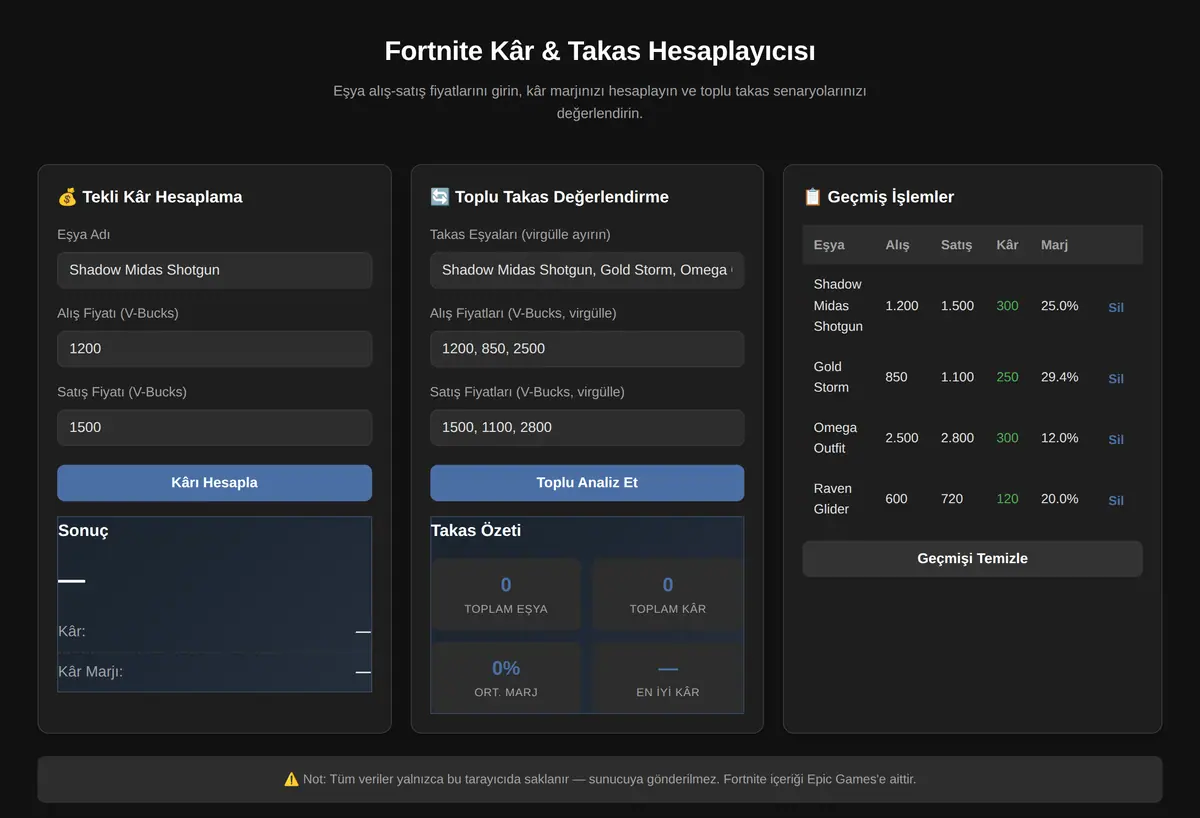Click the Kâr column header
Viewport: 1200px width, 818px height.
point(1007,245)
